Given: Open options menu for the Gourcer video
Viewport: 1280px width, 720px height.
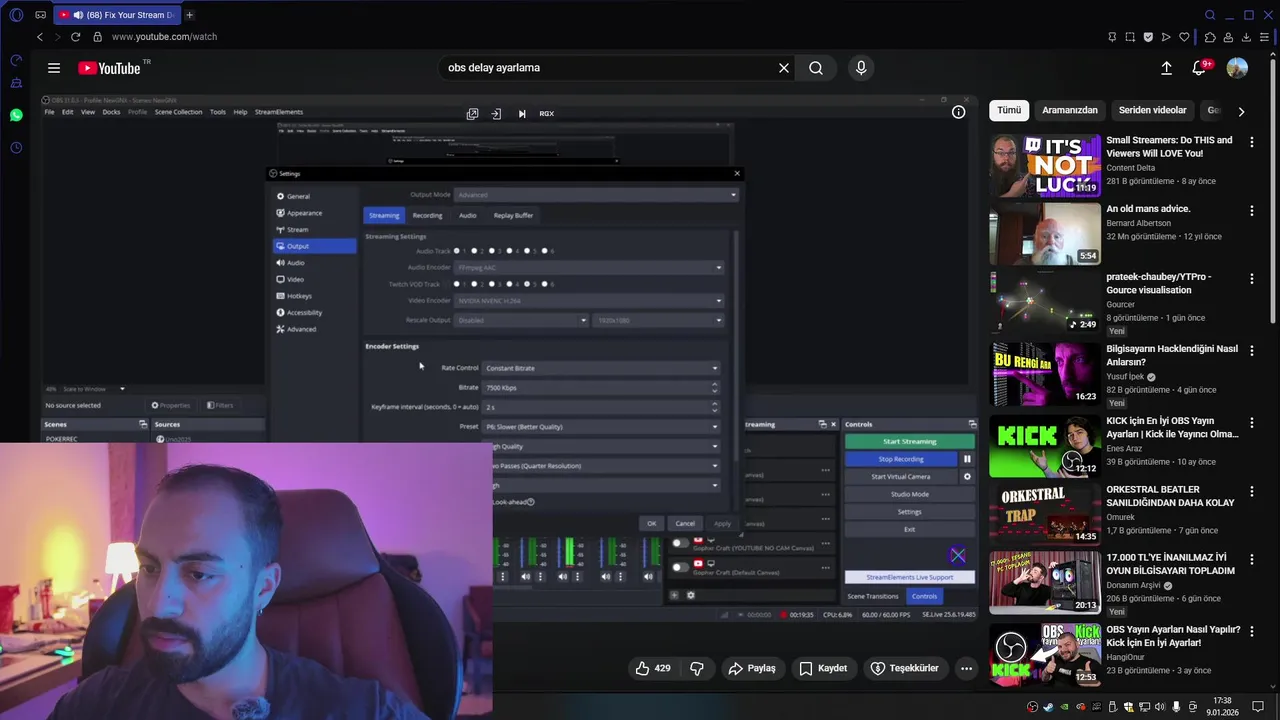Looking at the screenshot, I should (x=1251, y=279).
